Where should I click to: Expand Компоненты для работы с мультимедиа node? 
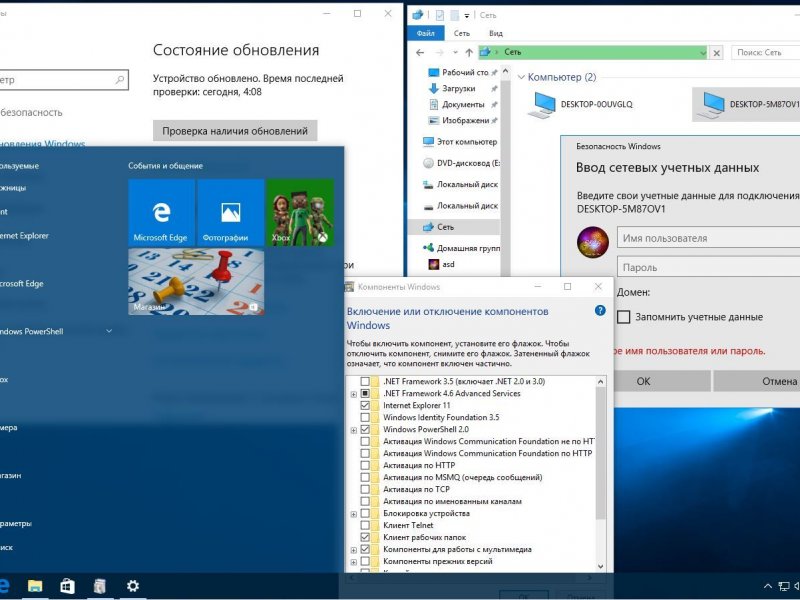(x=354, y=550)
